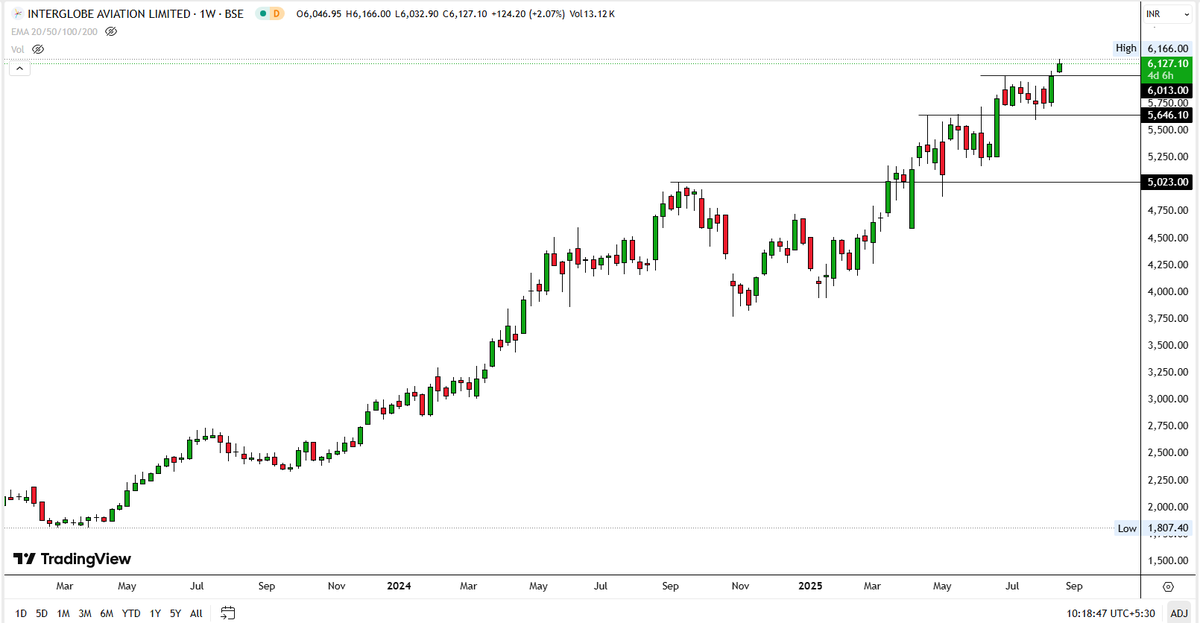This screenshot has height=623, width=1200.
Task: Open the Go to date calendar icon
Action: (x=227, y=612)
